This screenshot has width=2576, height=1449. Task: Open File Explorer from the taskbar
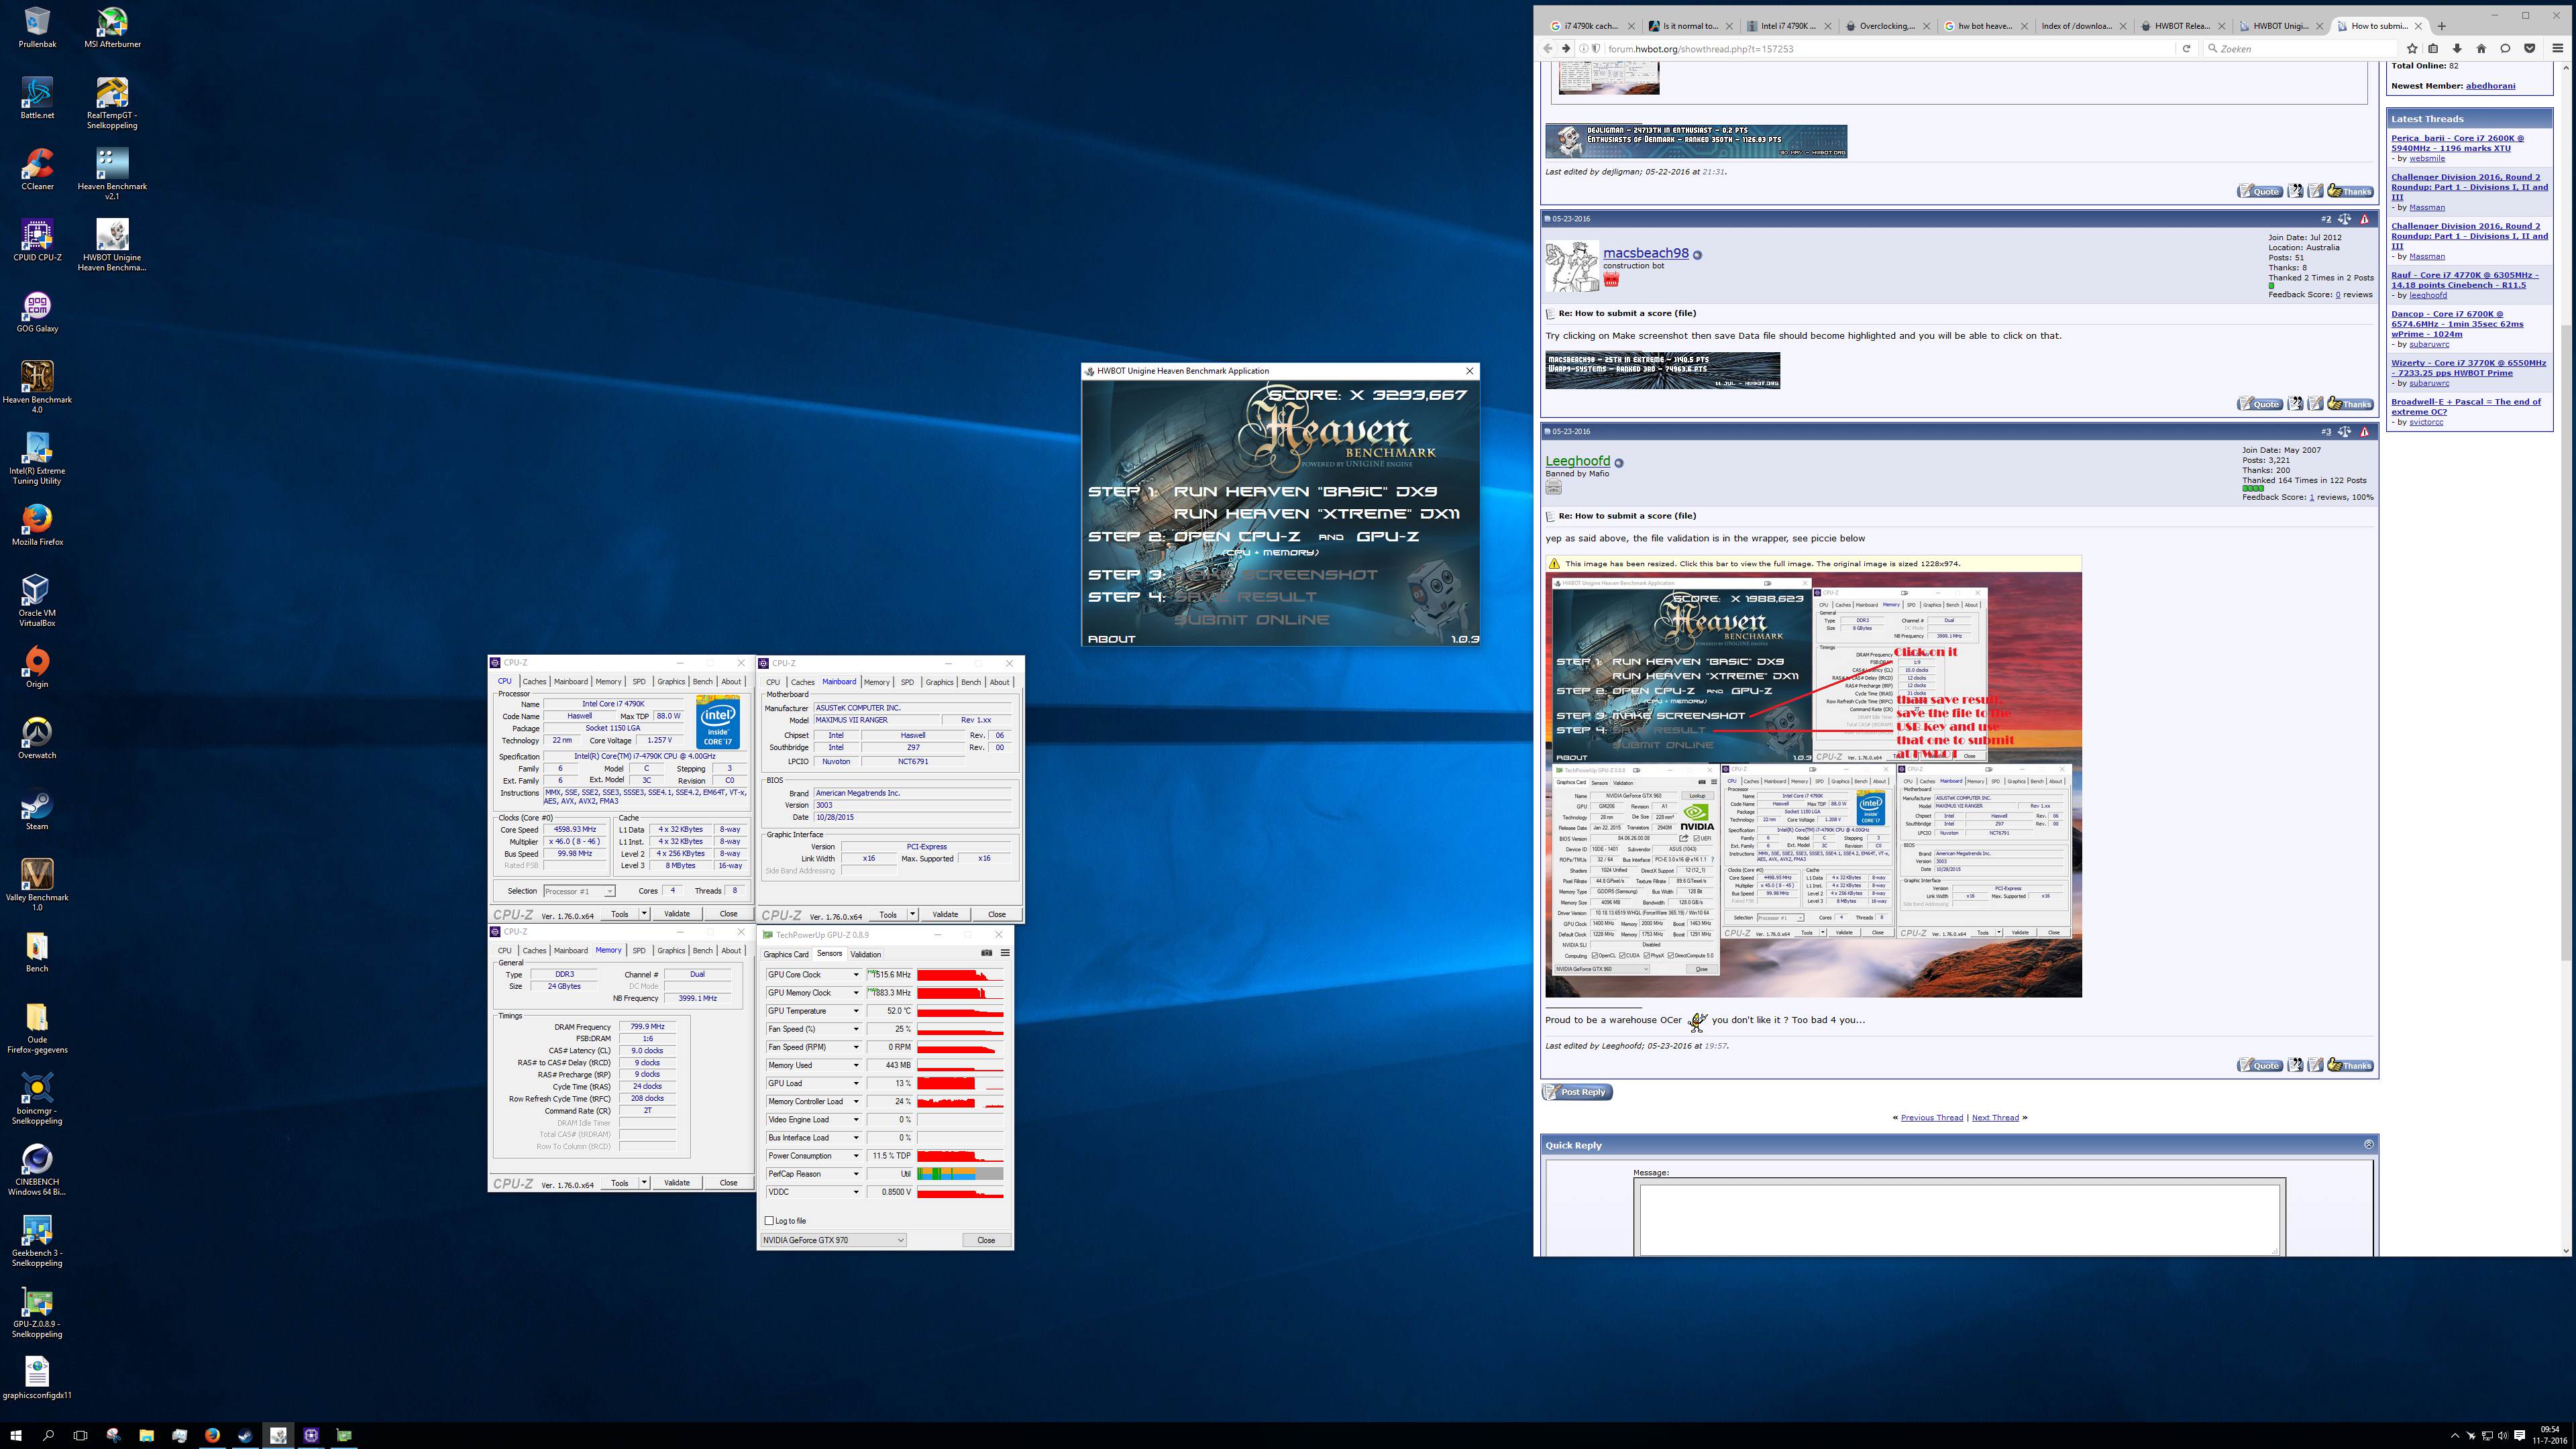[146, 1435]
